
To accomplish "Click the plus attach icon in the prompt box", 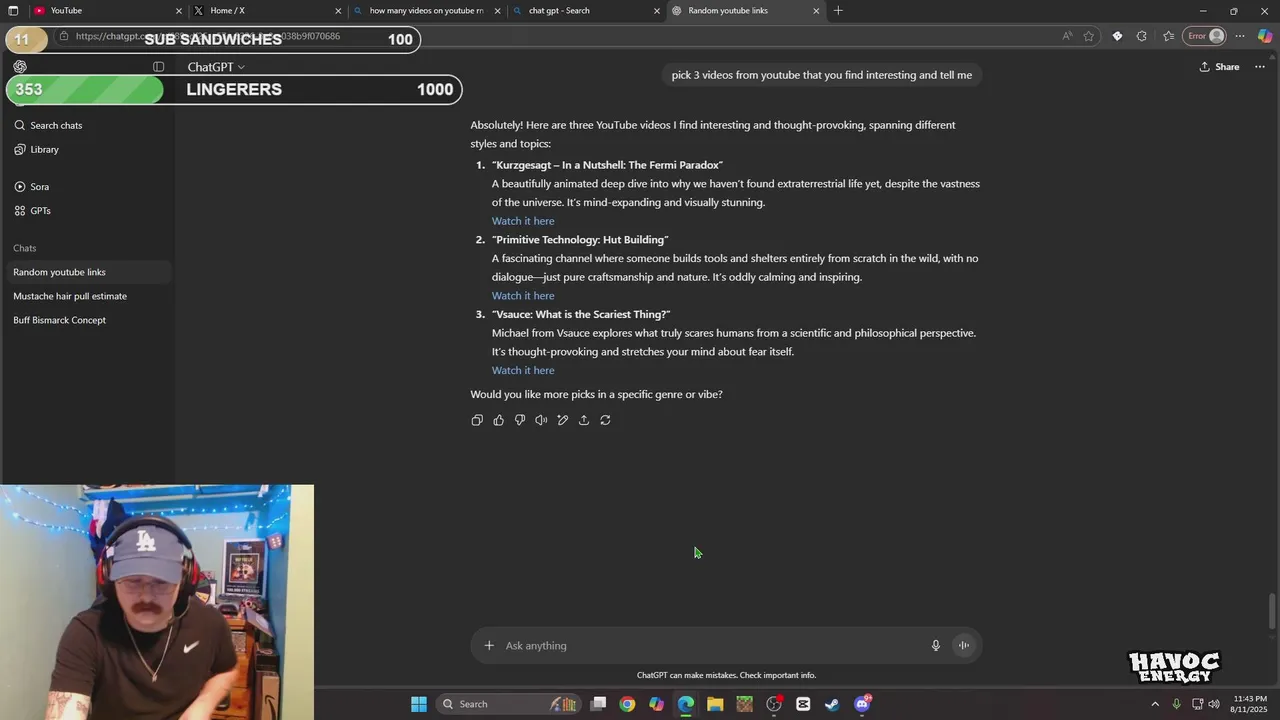I will 489,645.
